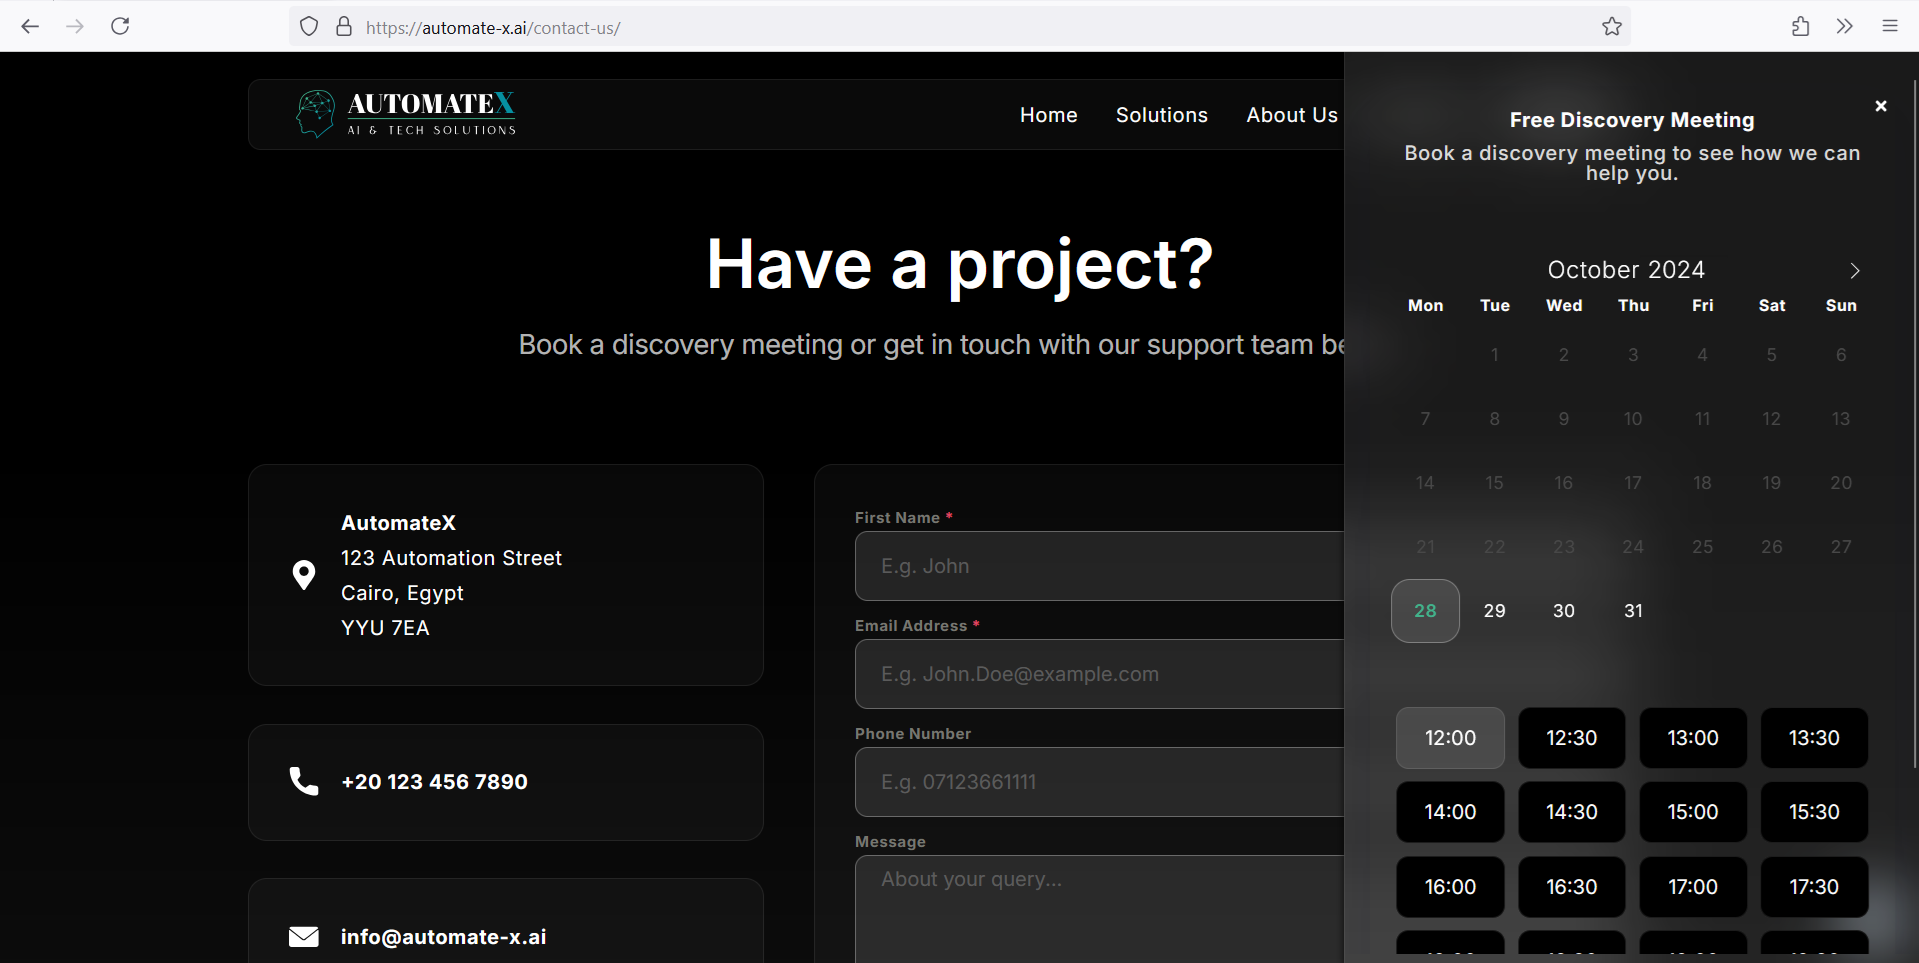The height and width of the screenshot is (963, 1919).
Task: Close the Free Discovery Meeting panel
Action: click(1880, 106)
